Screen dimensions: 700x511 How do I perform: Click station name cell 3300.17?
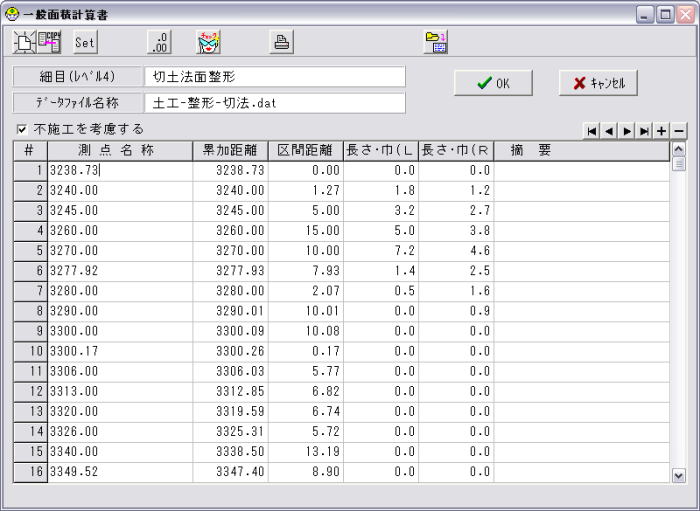tap(120, 352)
